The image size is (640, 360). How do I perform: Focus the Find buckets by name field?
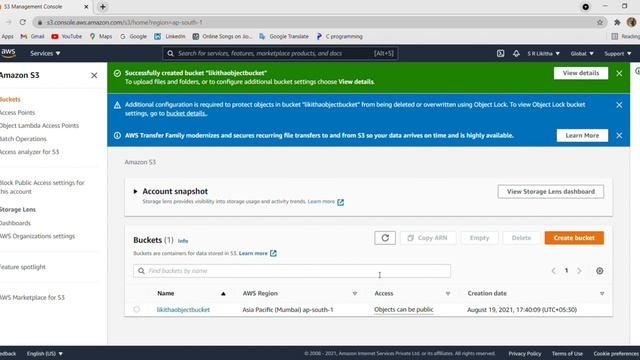[292, 271]
